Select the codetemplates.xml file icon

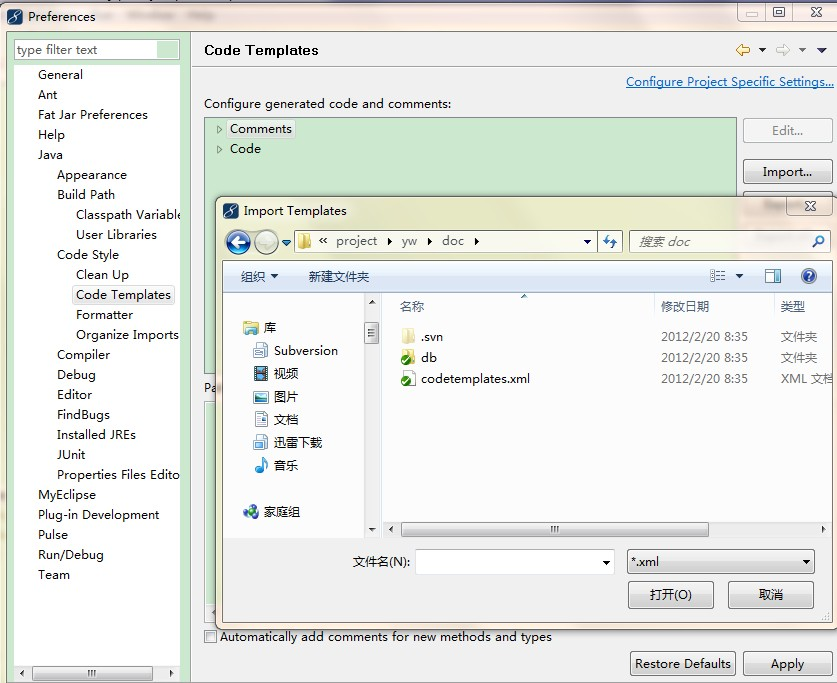click(x=408, y=378)
